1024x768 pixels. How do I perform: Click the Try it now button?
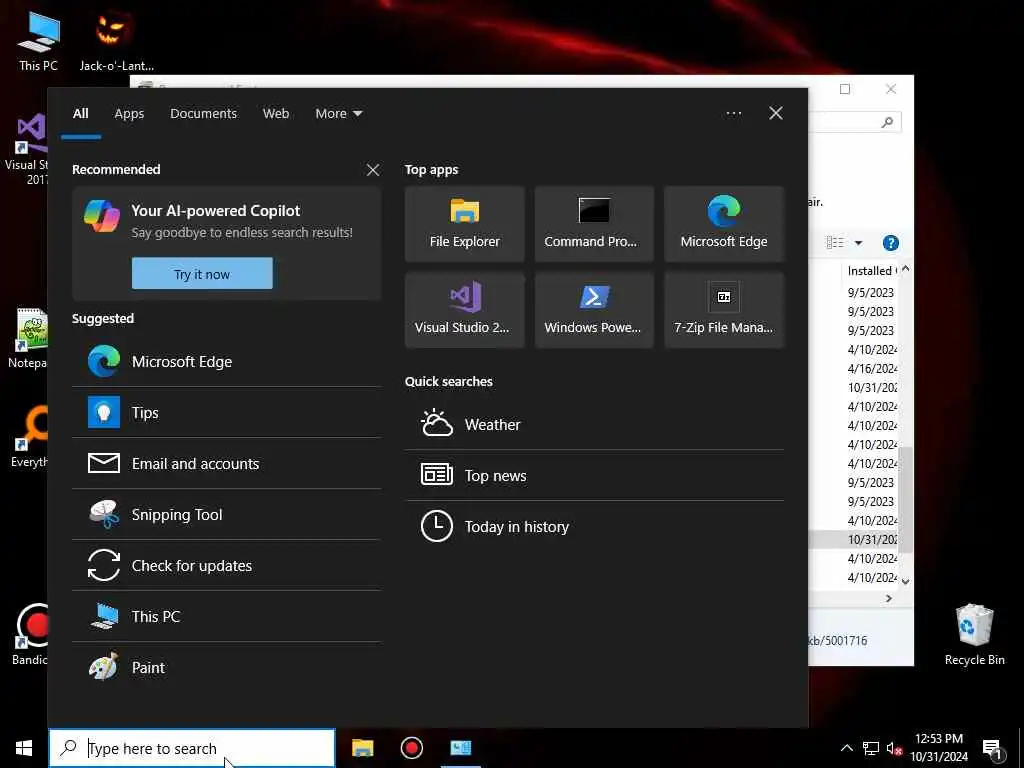(x=202, y=274)
